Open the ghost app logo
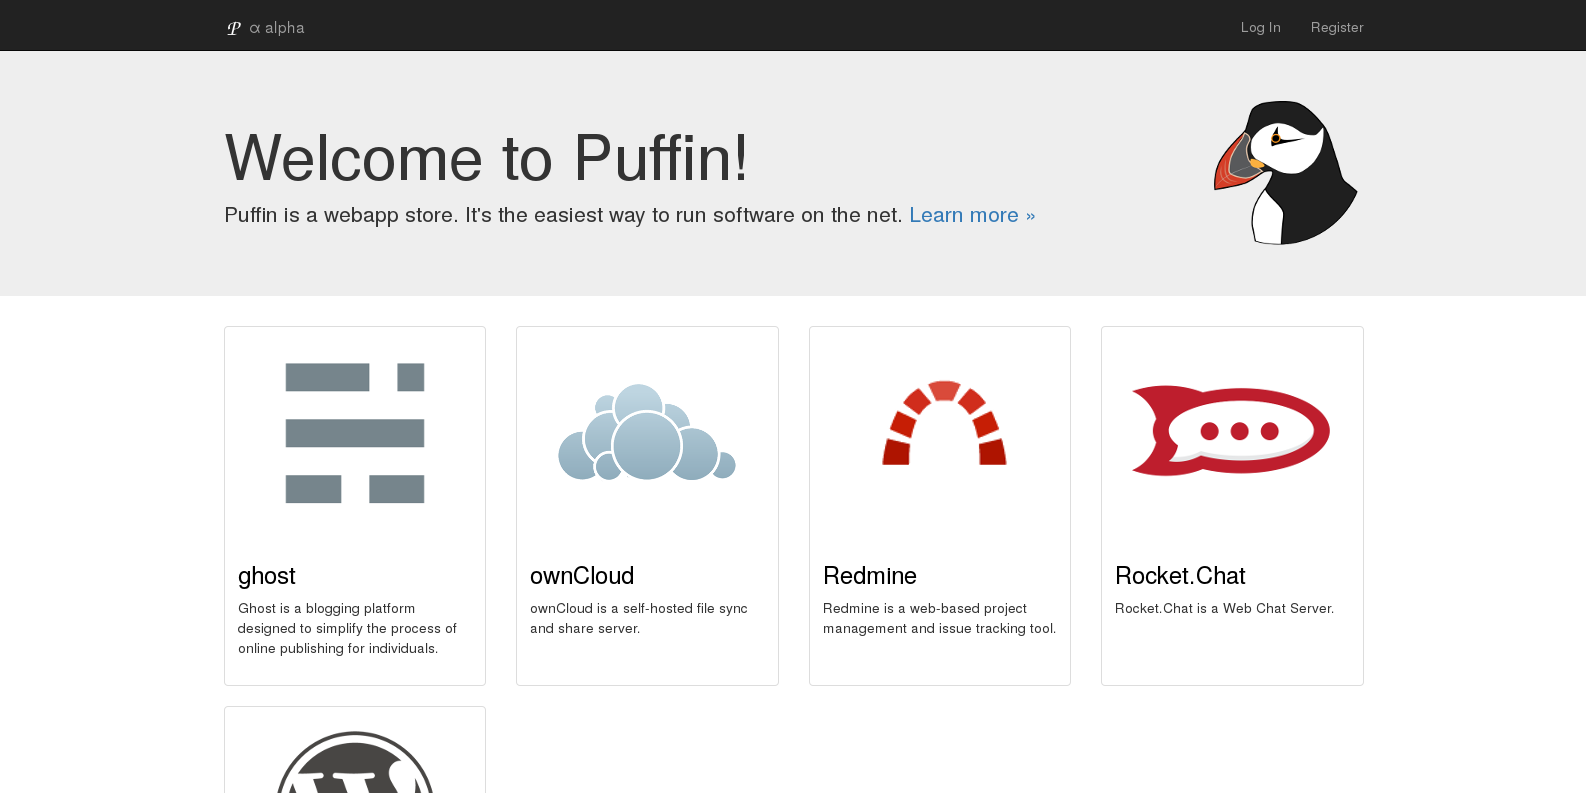The image size is (1586, 793). tap(355, 433)
